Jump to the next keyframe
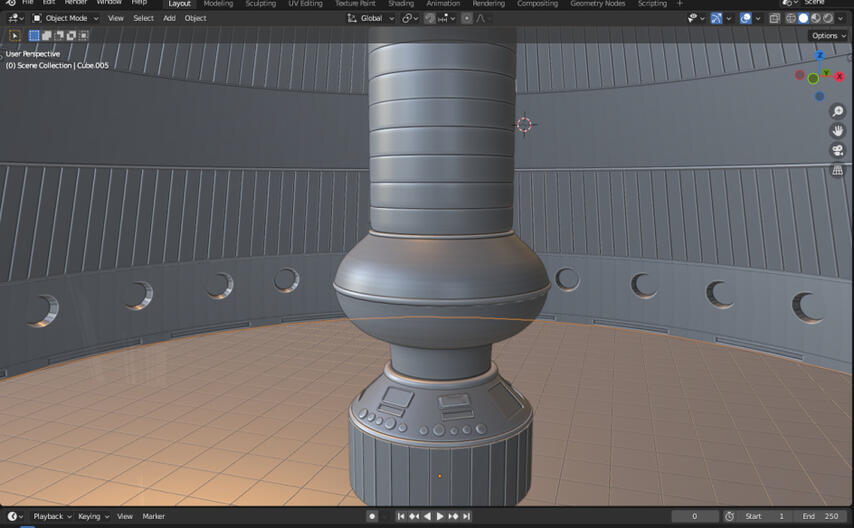The height and width of the screenshot is (528, 854). [453, 516]
